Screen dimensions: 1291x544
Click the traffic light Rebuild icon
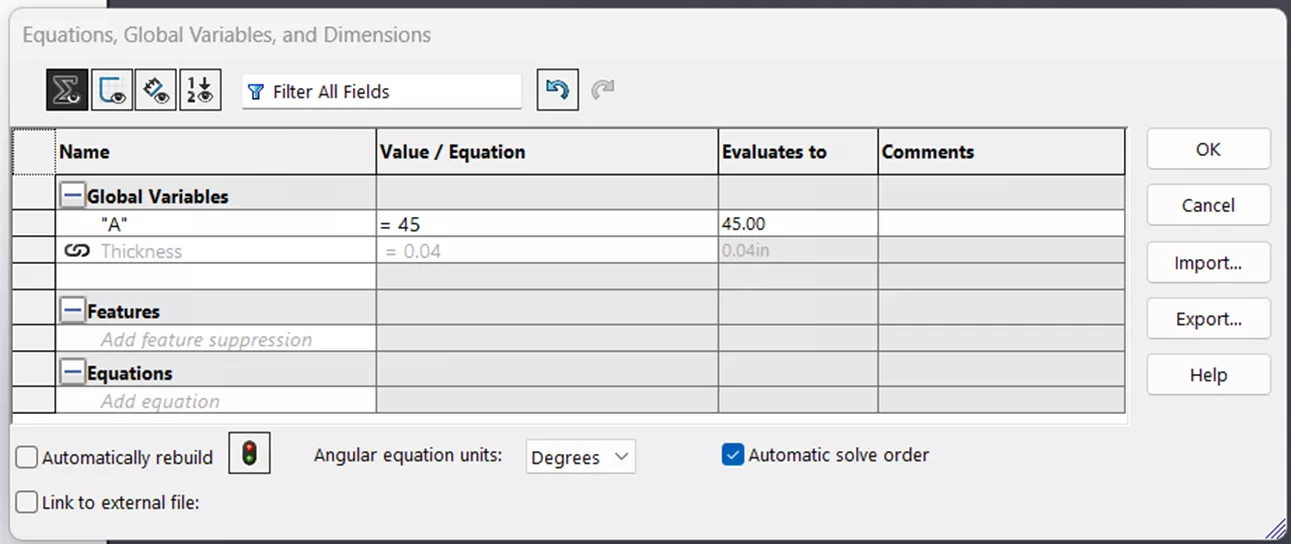(249, 455)
